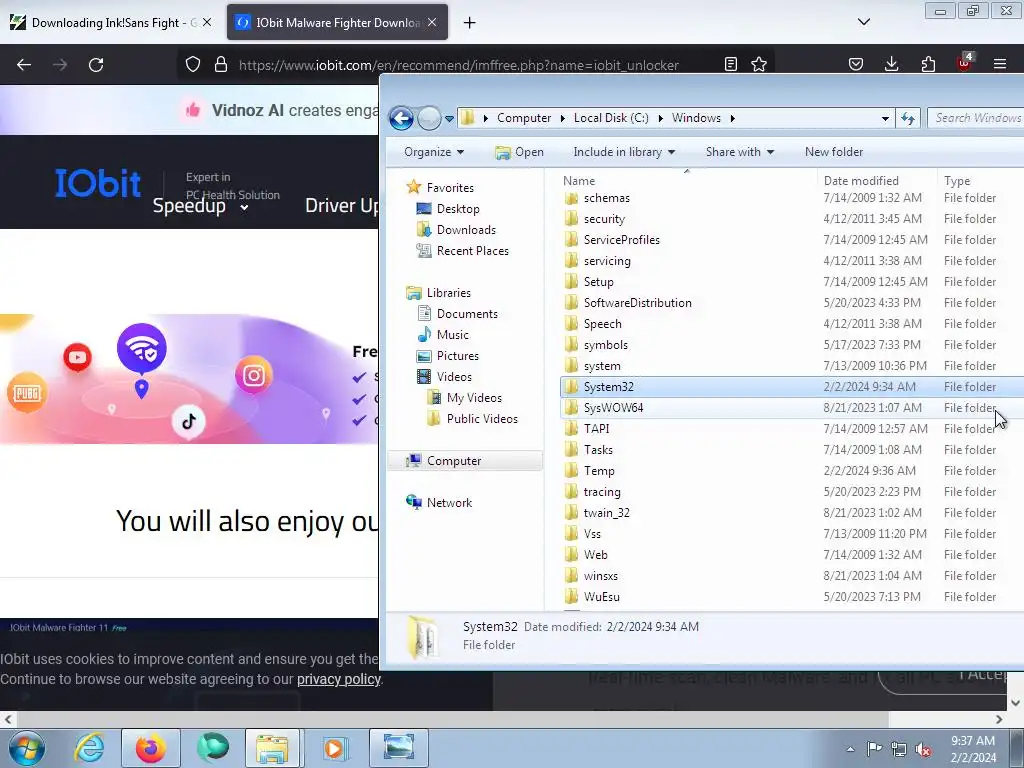Open Pictures library
Viewport: 1024px width, 768px height.
click(x=457, y=355)
